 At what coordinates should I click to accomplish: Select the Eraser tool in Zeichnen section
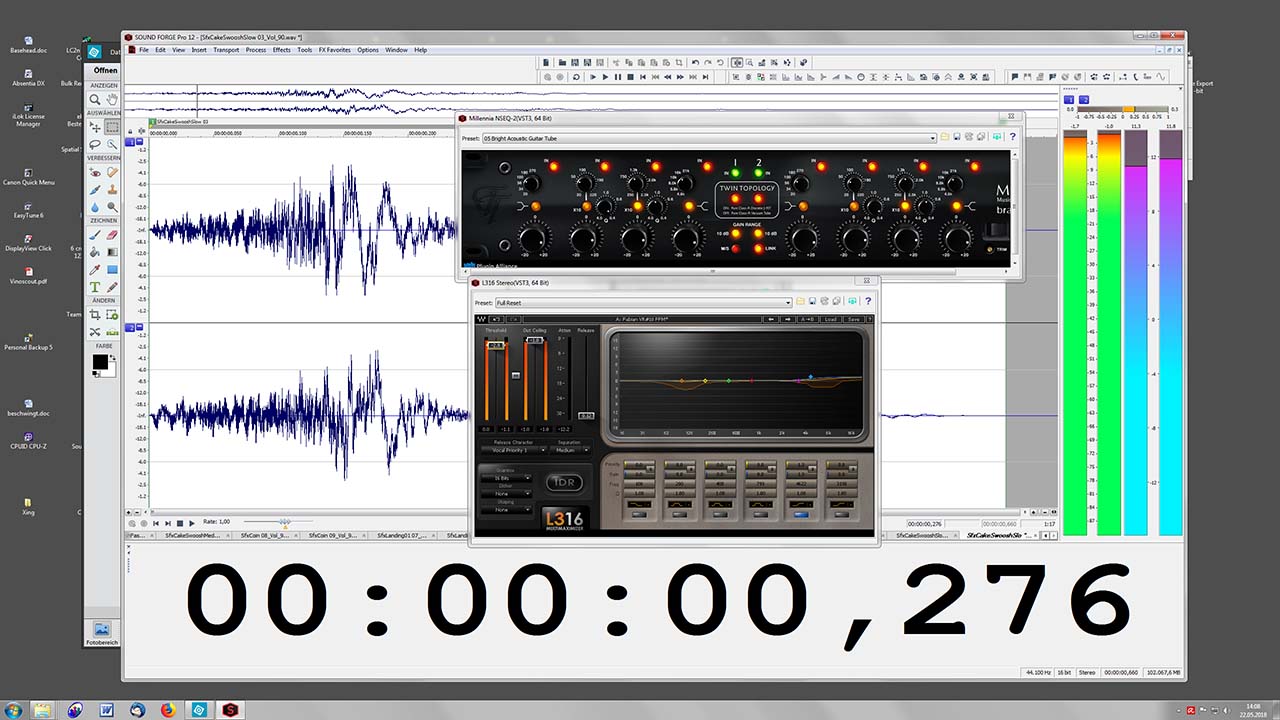(x=112, y=235)
